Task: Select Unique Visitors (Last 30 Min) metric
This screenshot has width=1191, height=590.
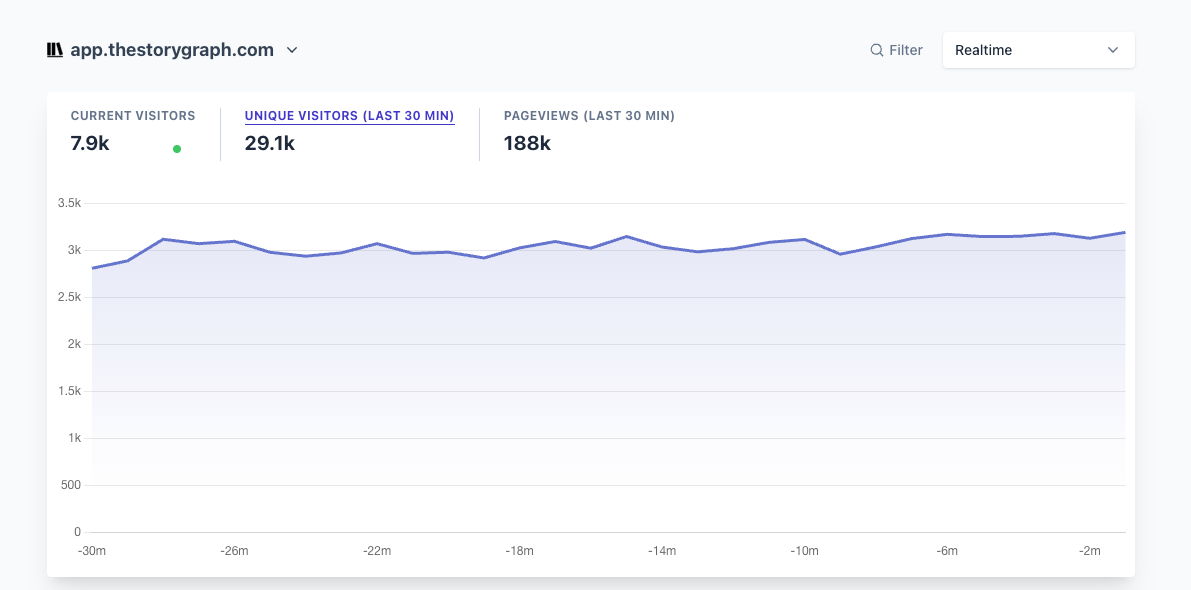Action: (x=349, y=116)
